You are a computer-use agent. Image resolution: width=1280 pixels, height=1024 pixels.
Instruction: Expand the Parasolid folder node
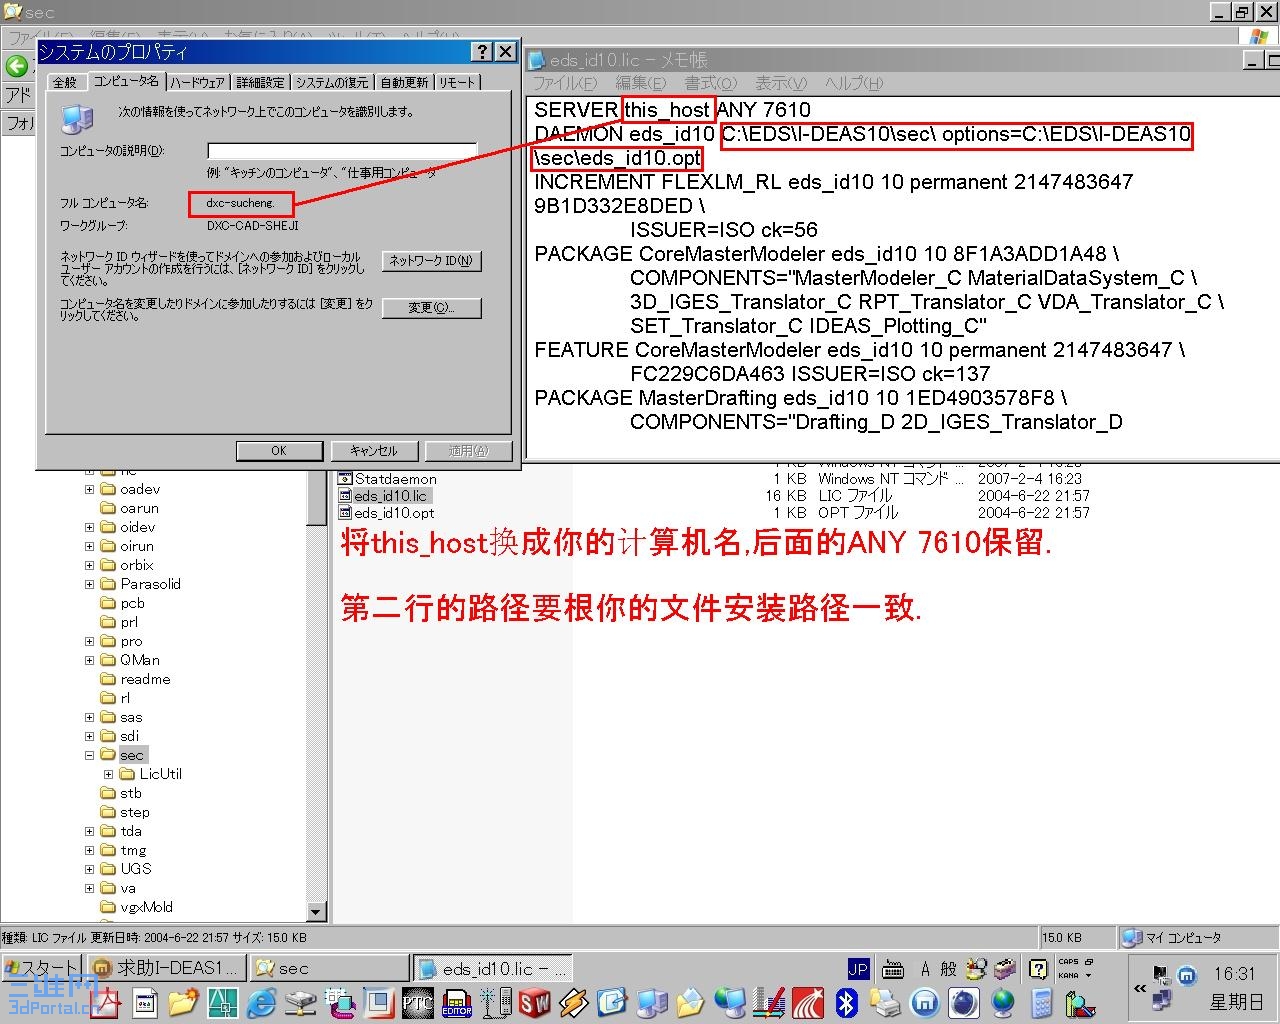[x=89, y=585]
